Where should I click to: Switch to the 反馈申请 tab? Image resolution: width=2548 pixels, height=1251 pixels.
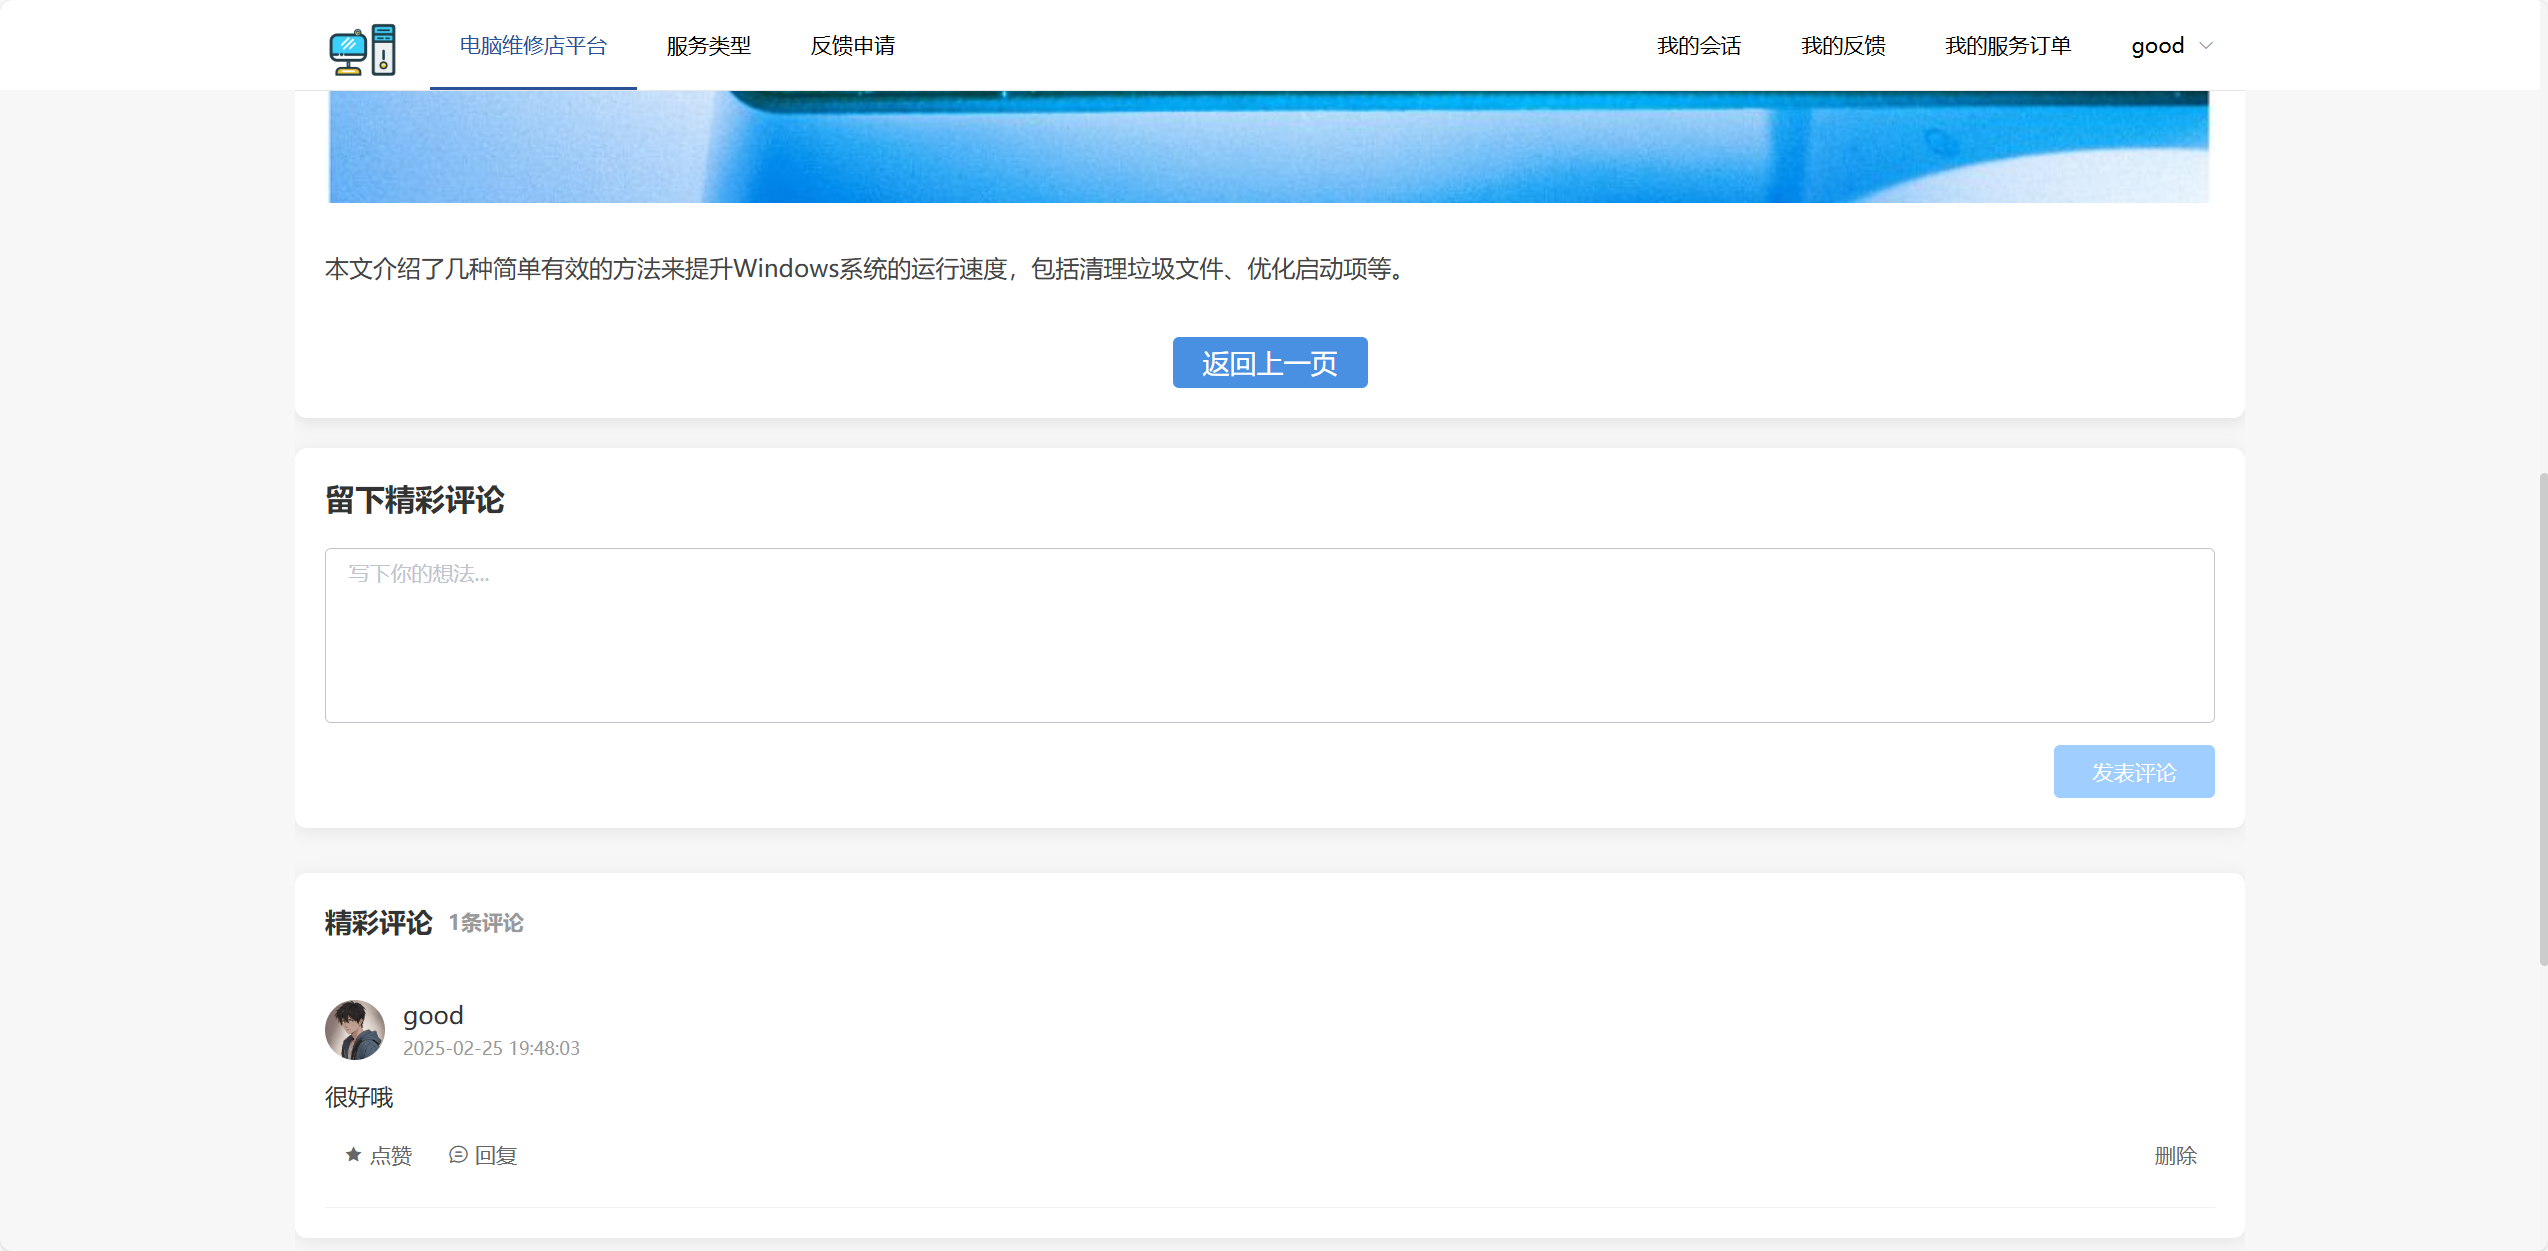tap(852, 45)
